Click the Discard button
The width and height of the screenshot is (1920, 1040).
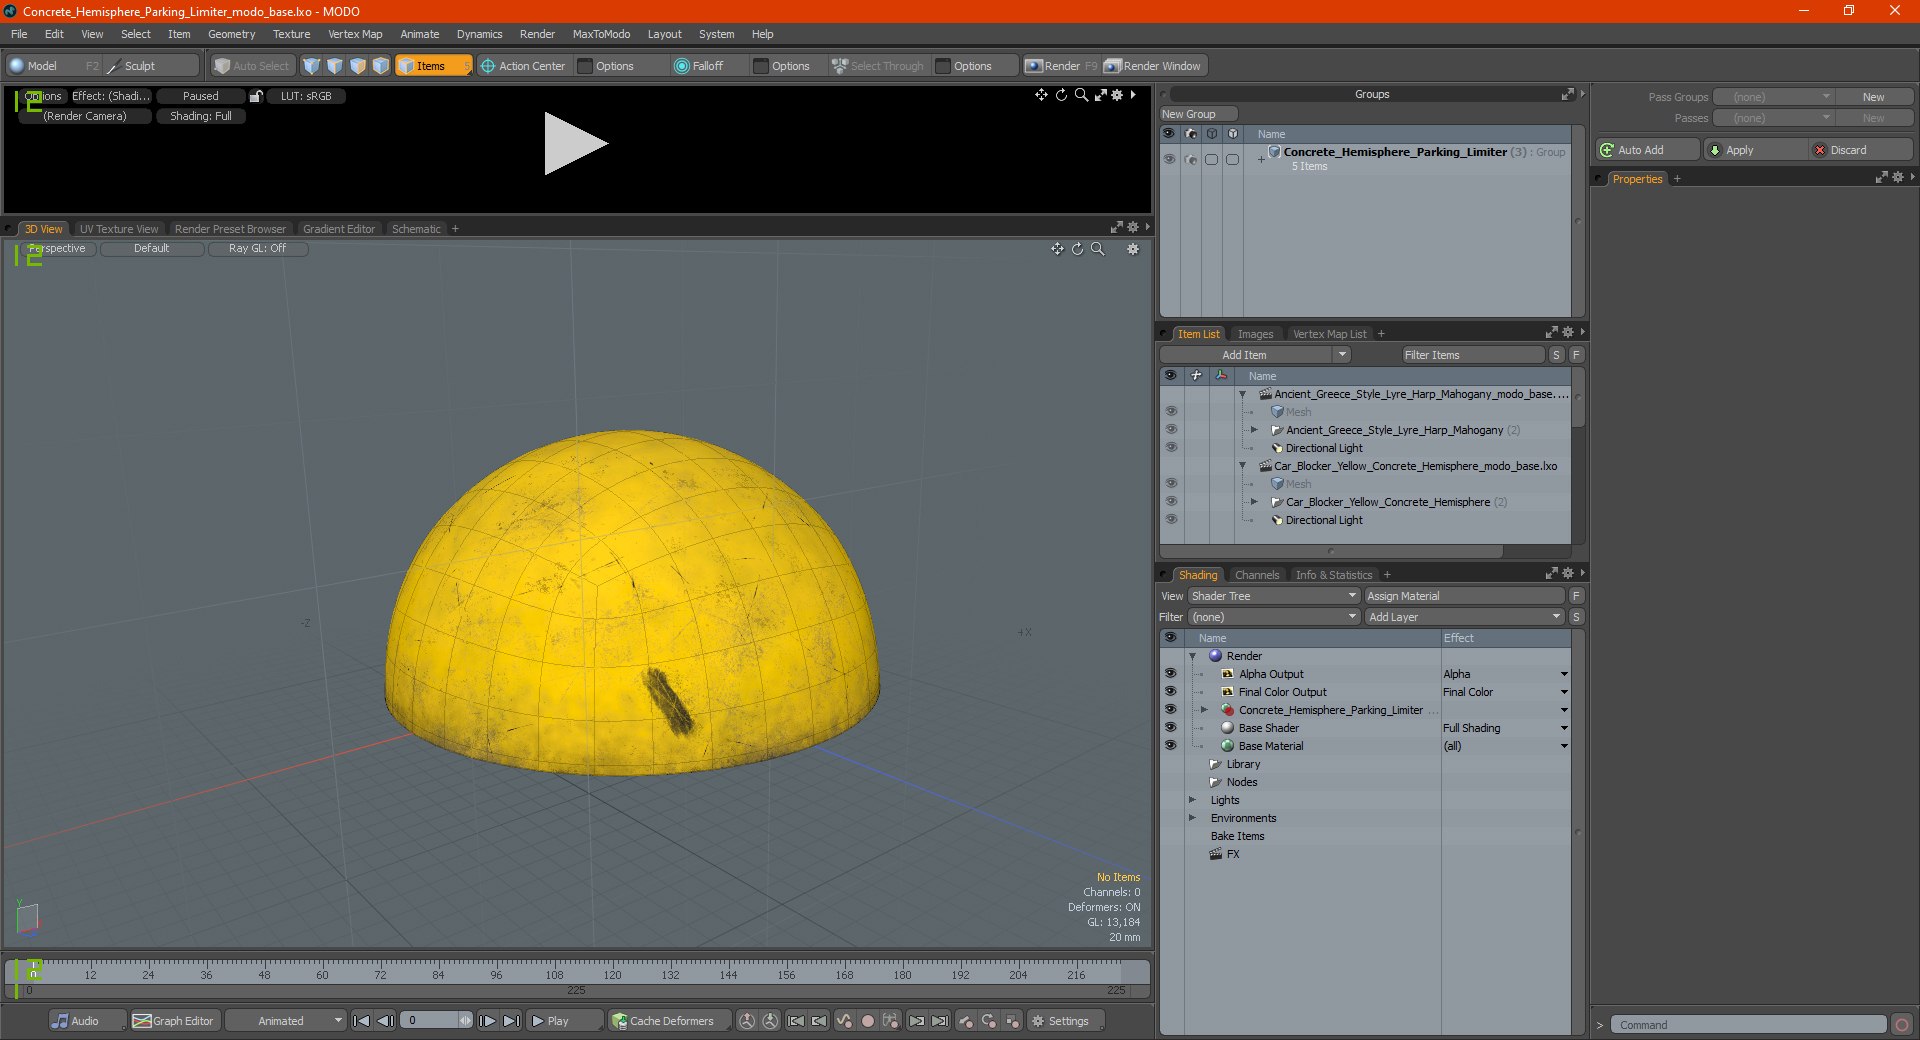tap(1861, 150)
